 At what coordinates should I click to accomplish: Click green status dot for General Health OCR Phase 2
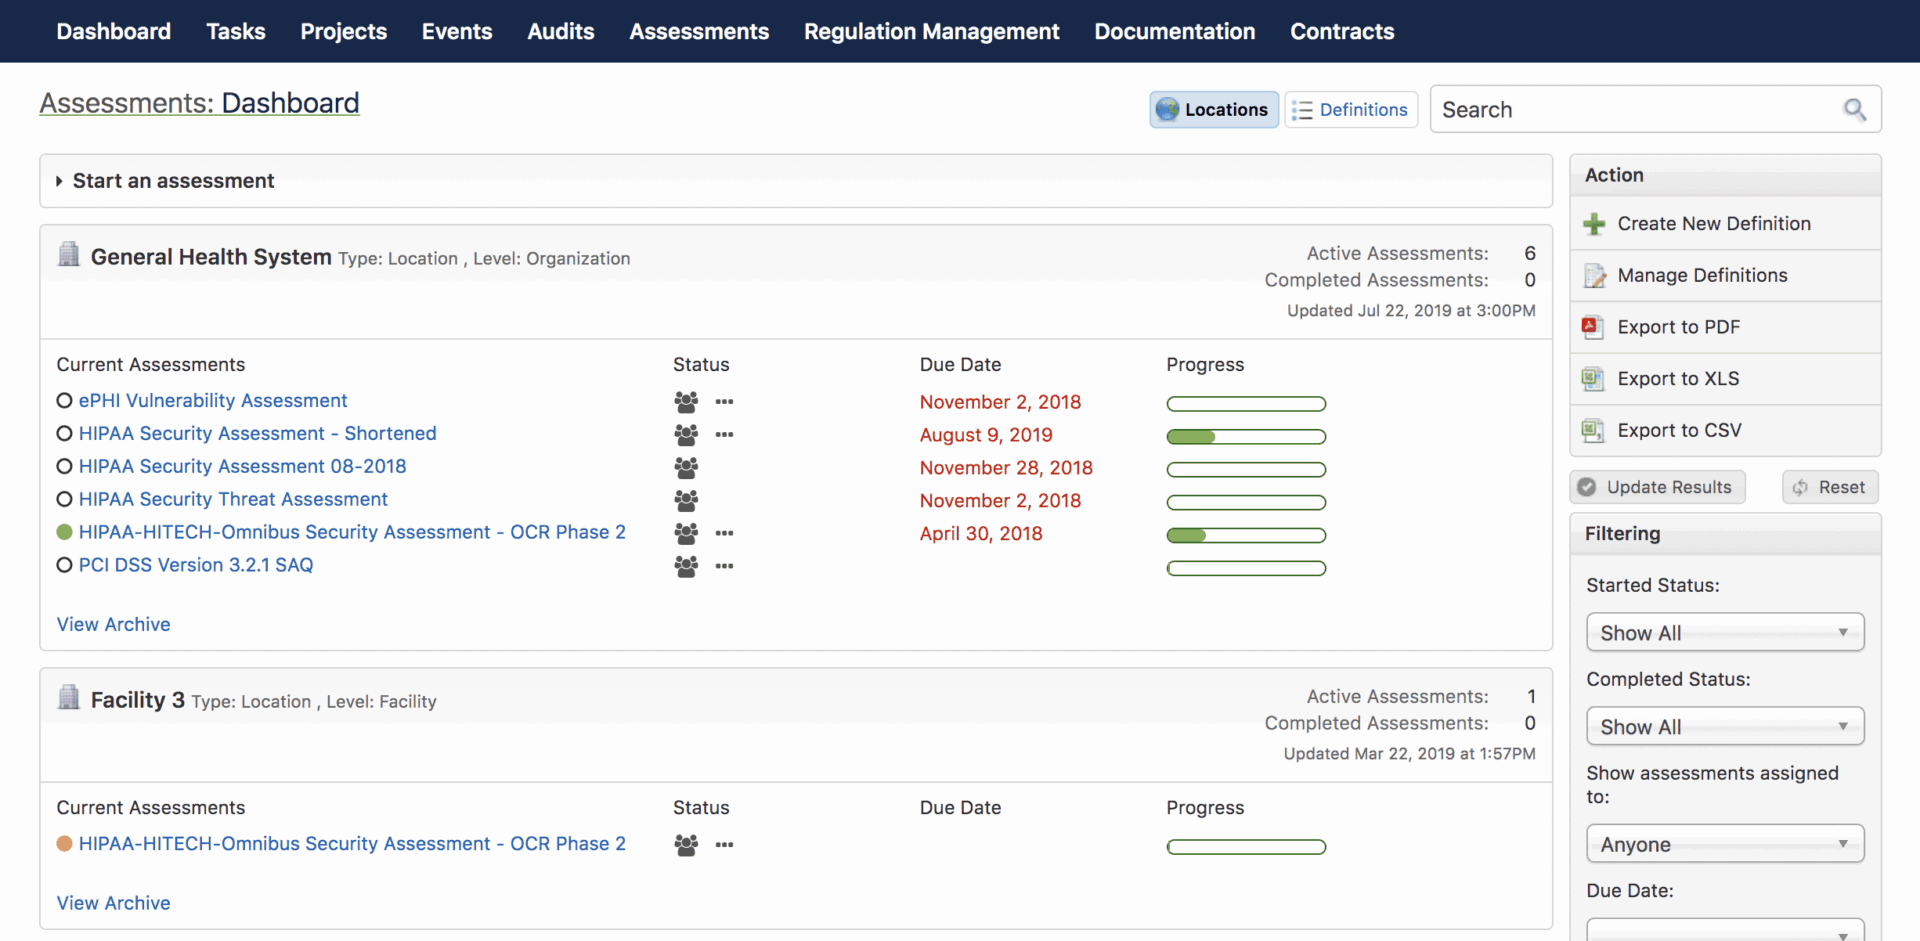pos(64,532)
